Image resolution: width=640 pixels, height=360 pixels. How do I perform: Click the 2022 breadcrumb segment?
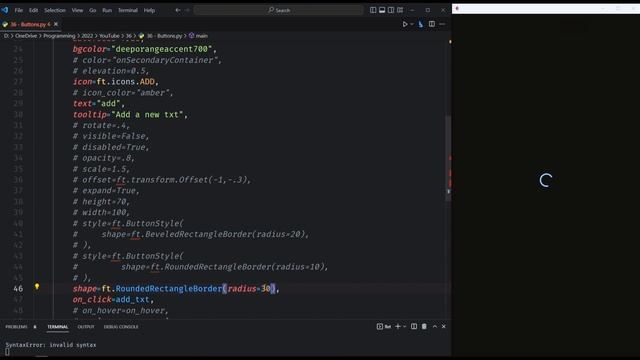pyautogui.click(x=87, y=36)
